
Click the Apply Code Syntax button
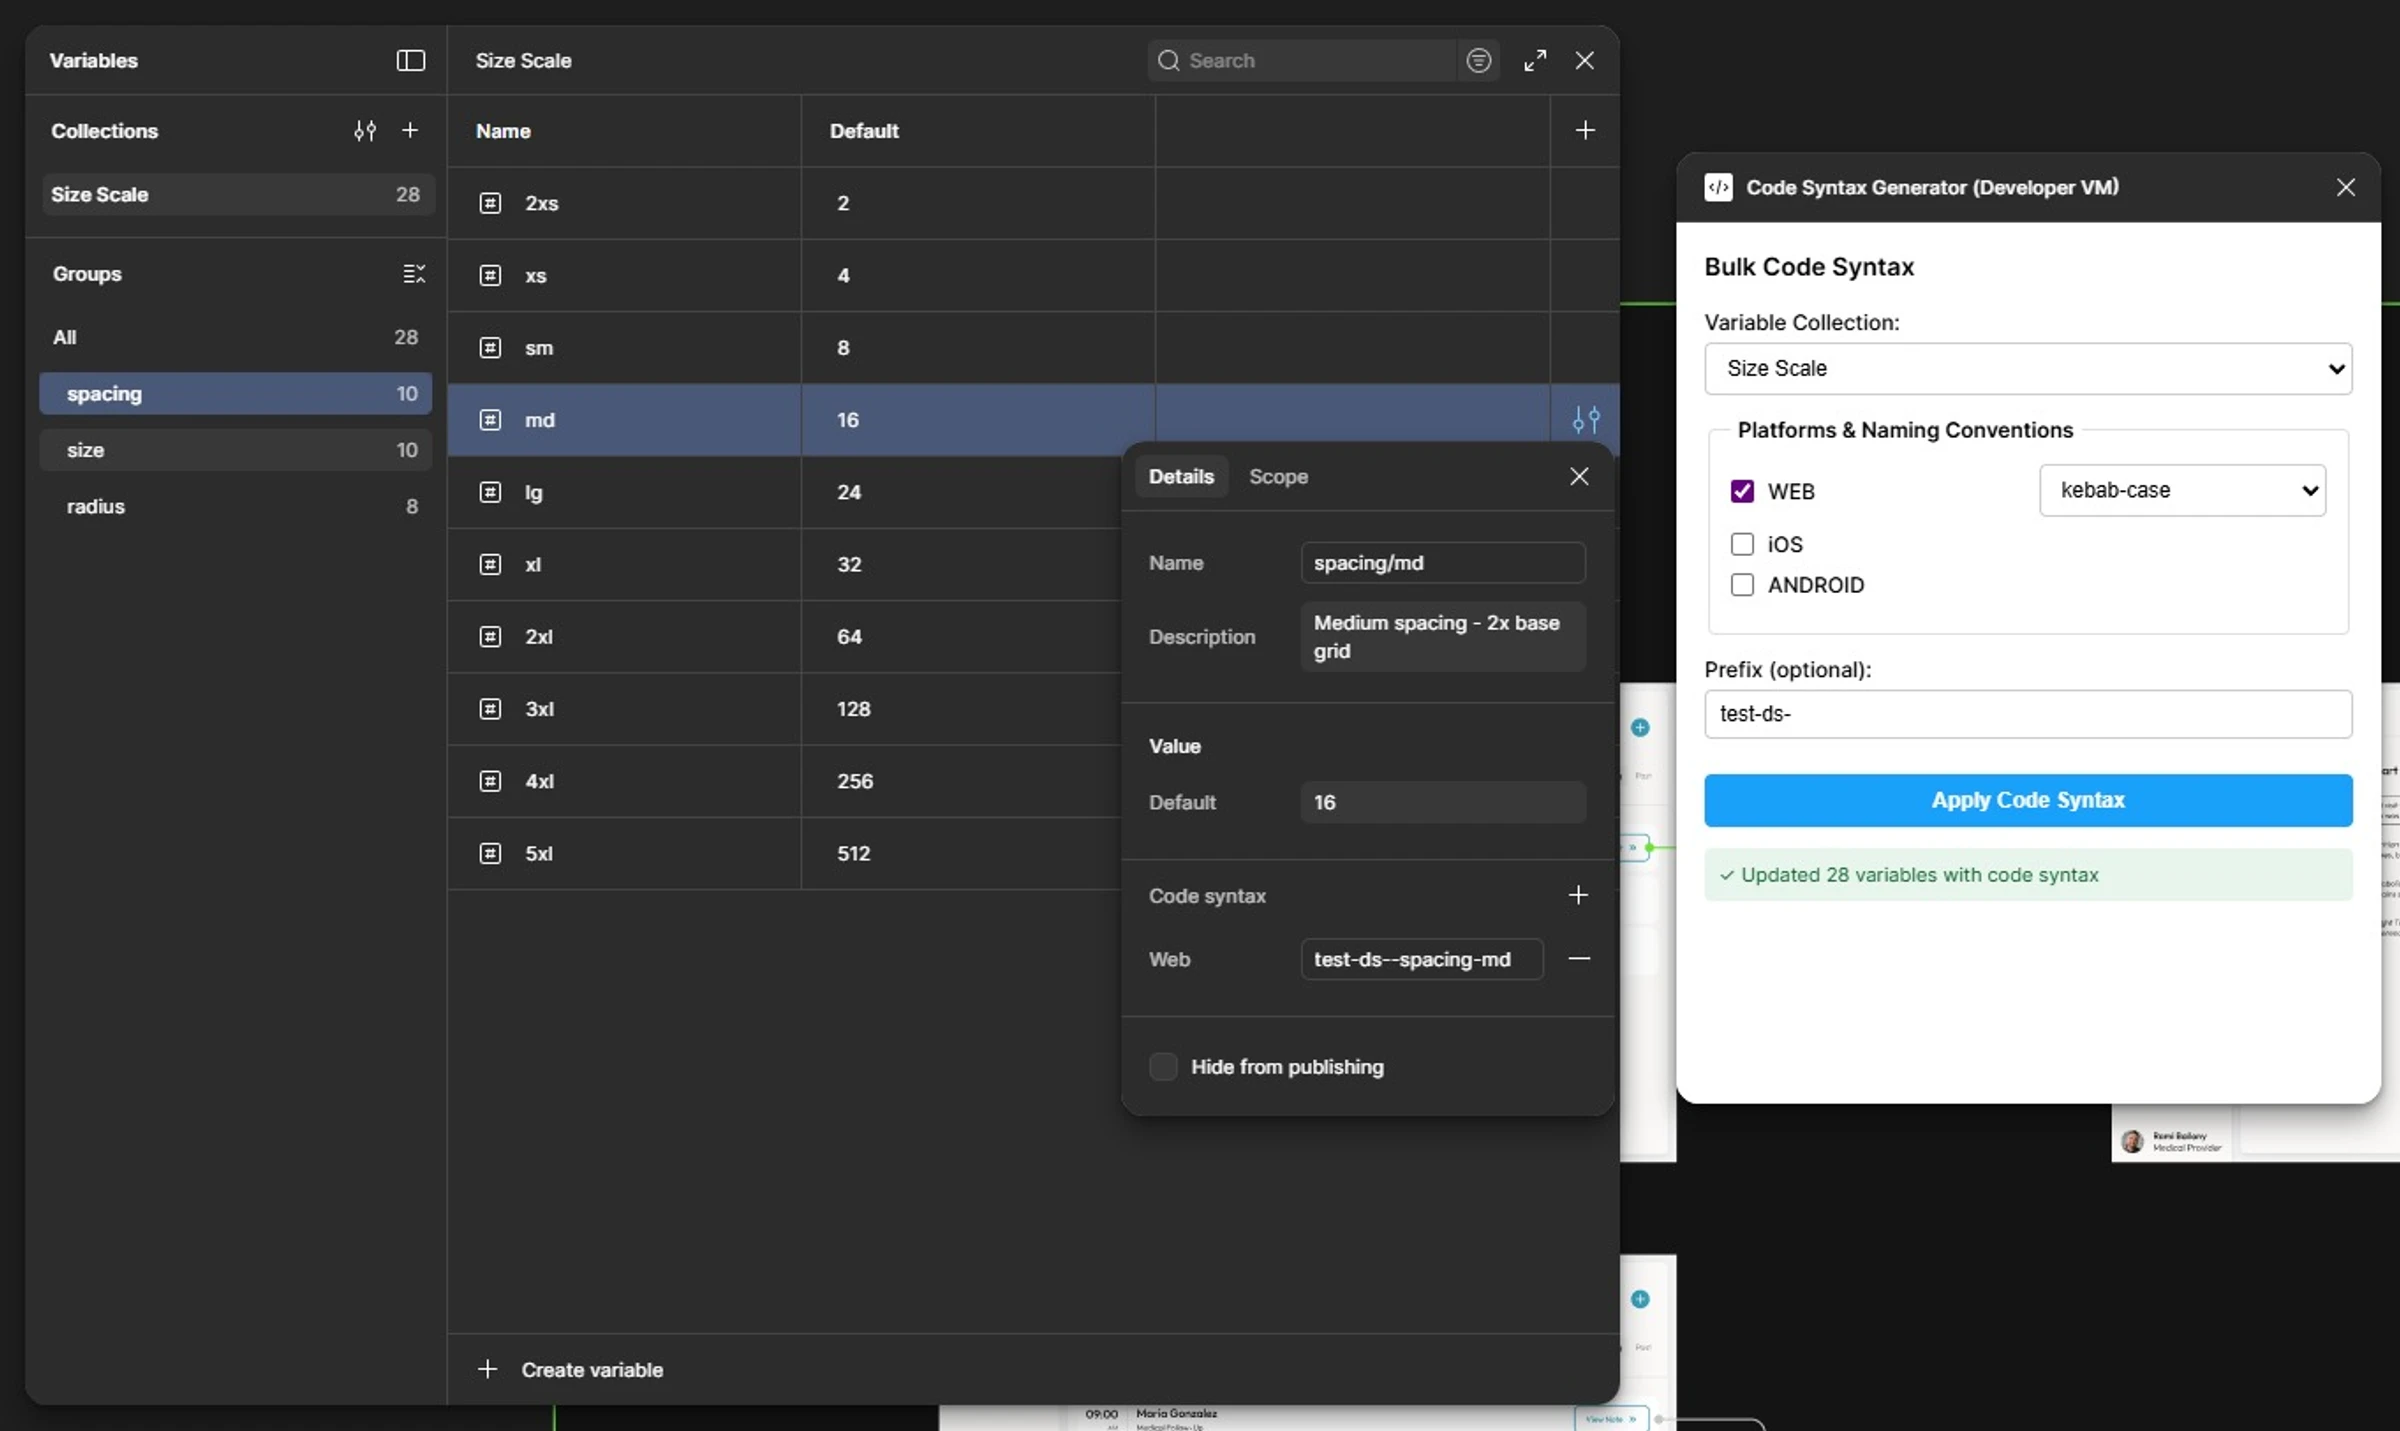coord(2027,800)
